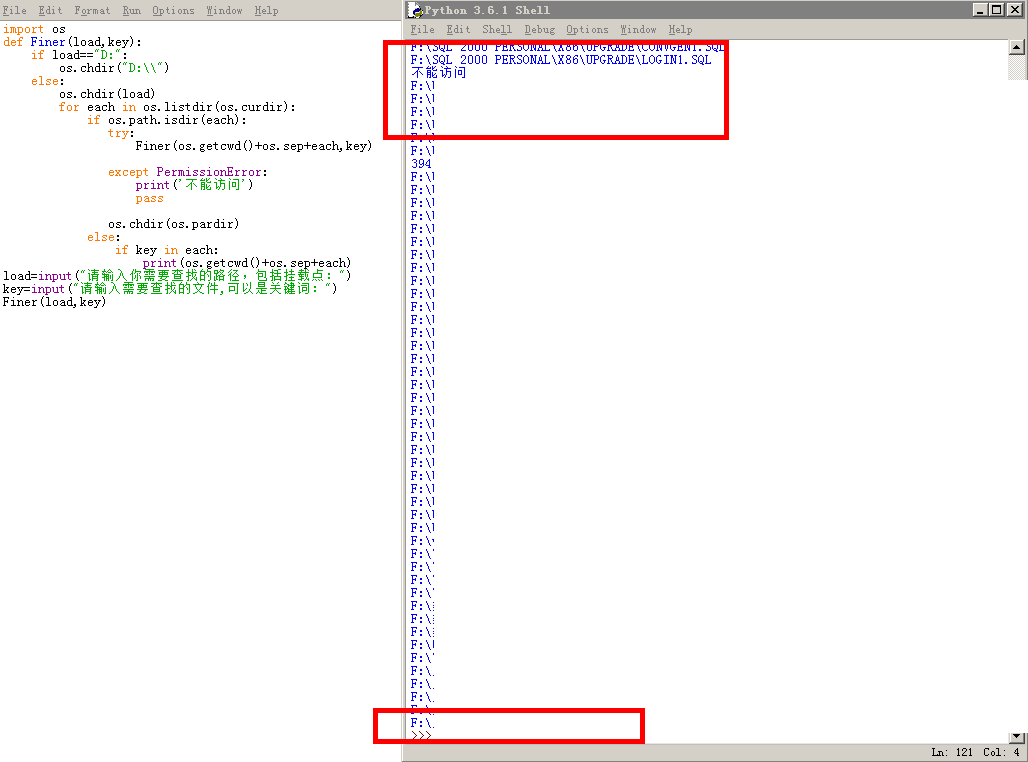
Task: Open the Run menu in the editor
Action: 131,10
